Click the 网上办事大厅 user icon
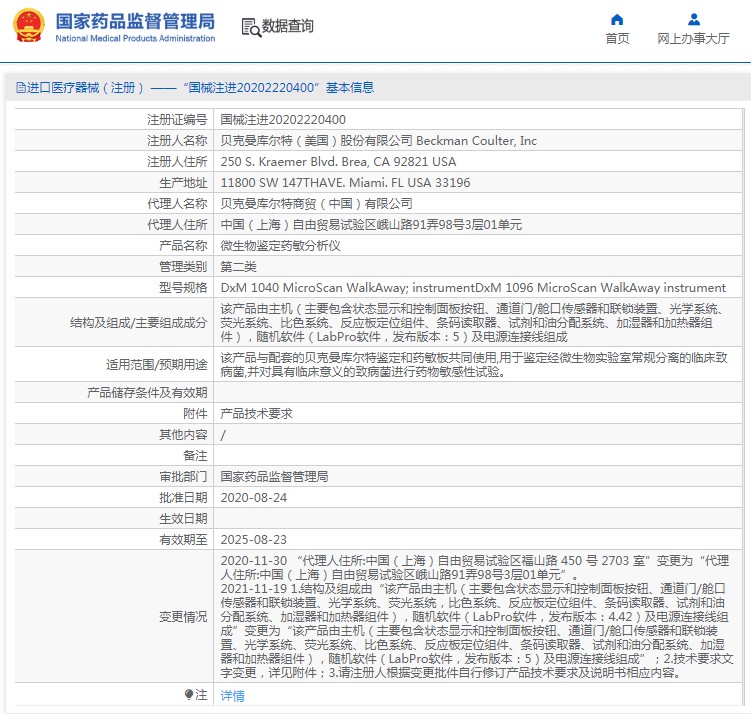The width and height of the screenshot is (751, 714). click(694, 20)
